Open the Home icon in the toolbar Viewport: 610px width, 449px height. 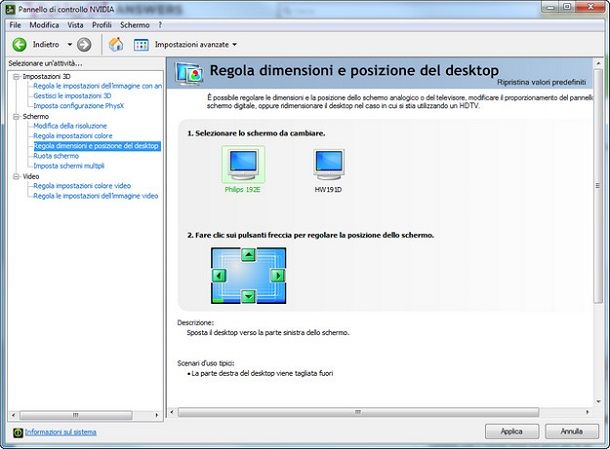(116, 44)
